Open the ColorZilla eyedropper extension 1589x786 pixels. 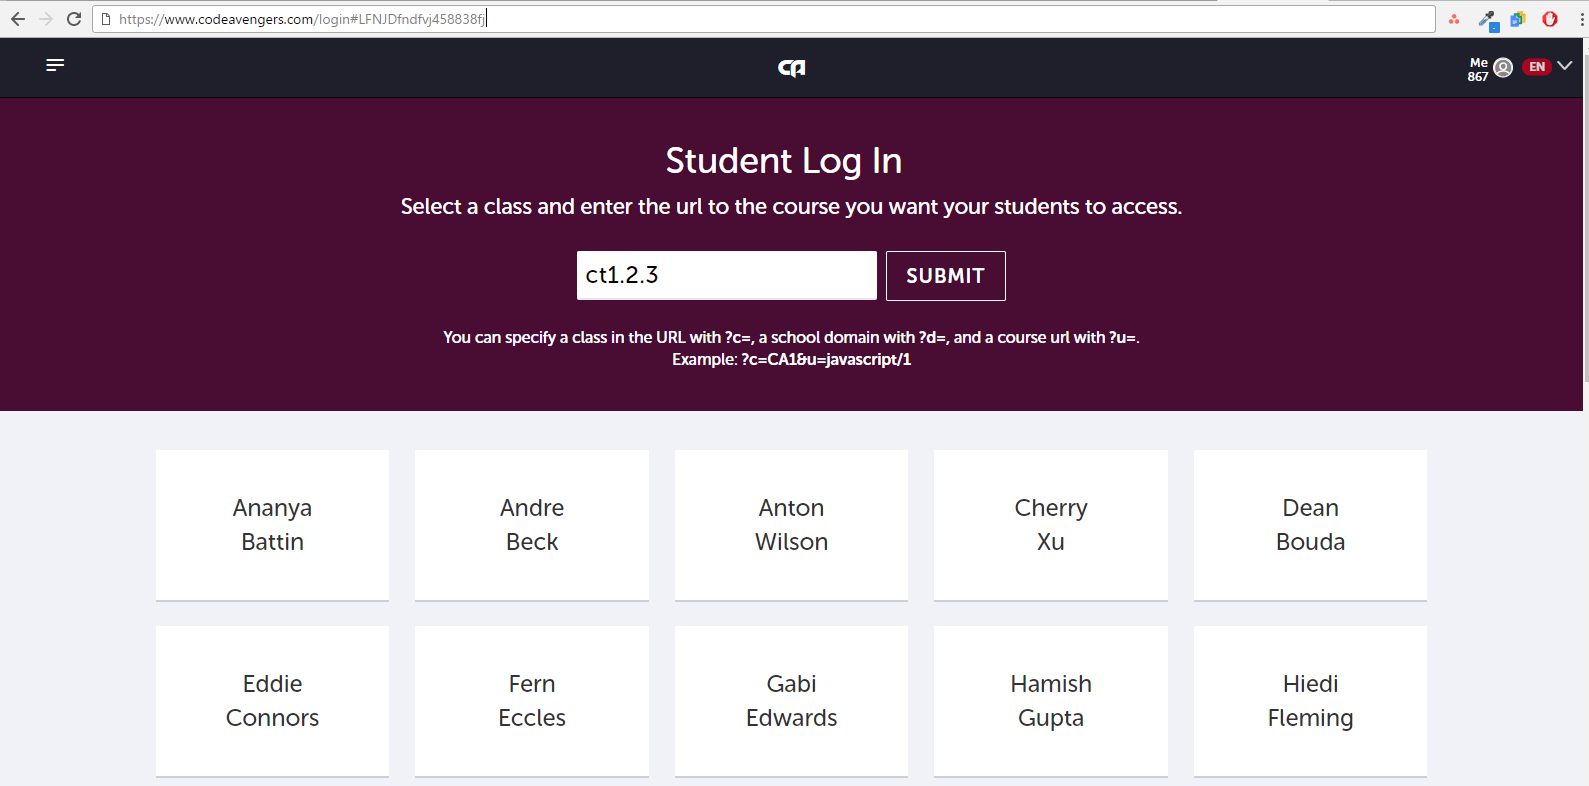(1487, 18)
